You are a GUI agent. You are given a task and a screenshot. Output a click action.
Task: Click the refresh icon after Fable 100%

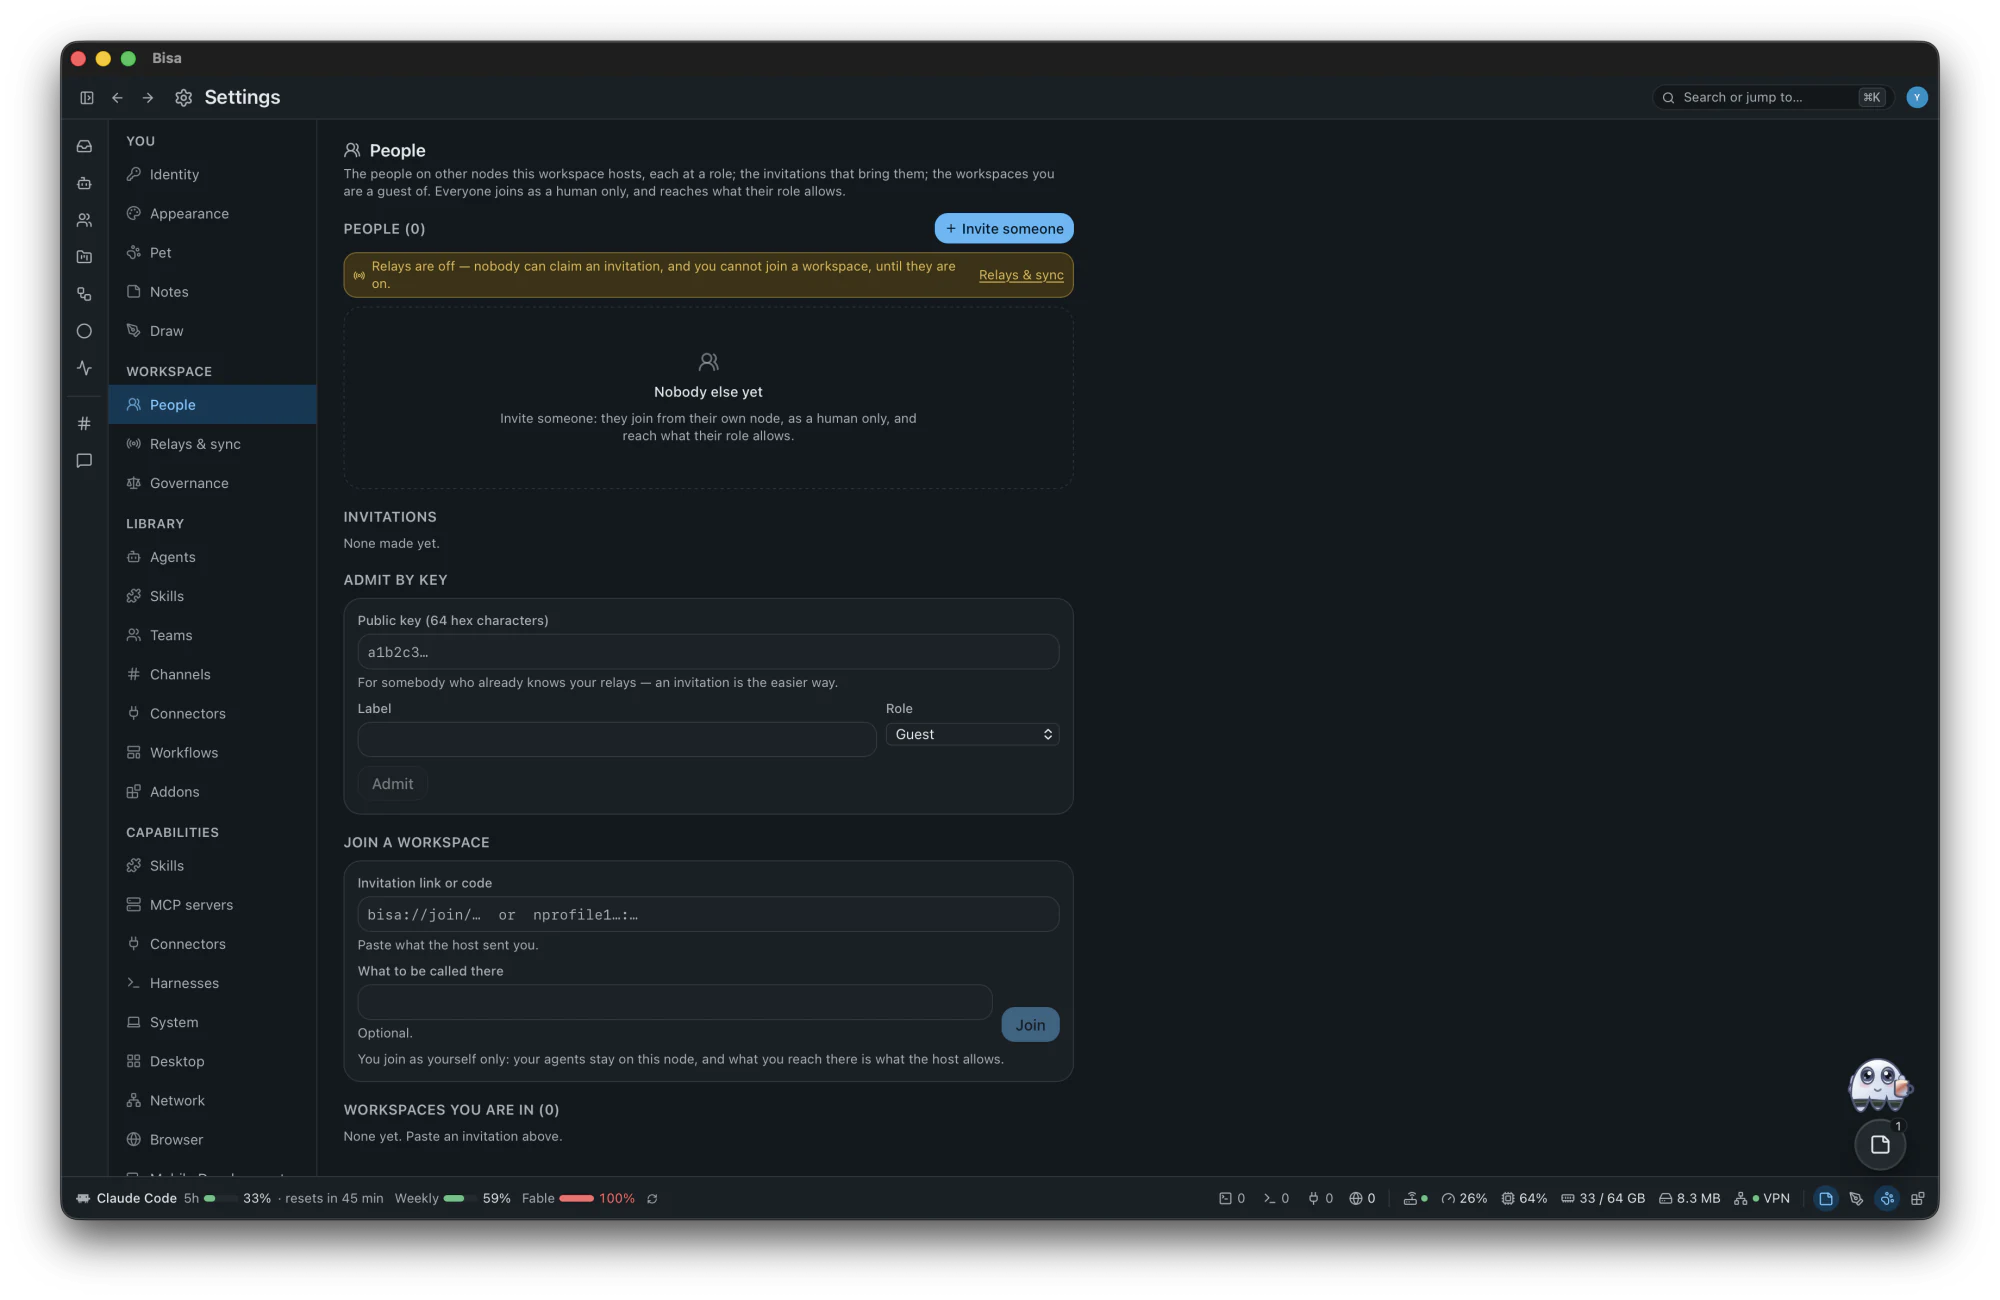652,1198
